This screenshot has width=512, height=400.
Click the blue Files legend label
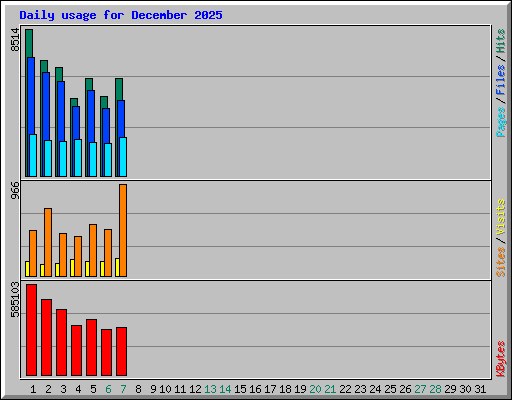coord(500,79)
